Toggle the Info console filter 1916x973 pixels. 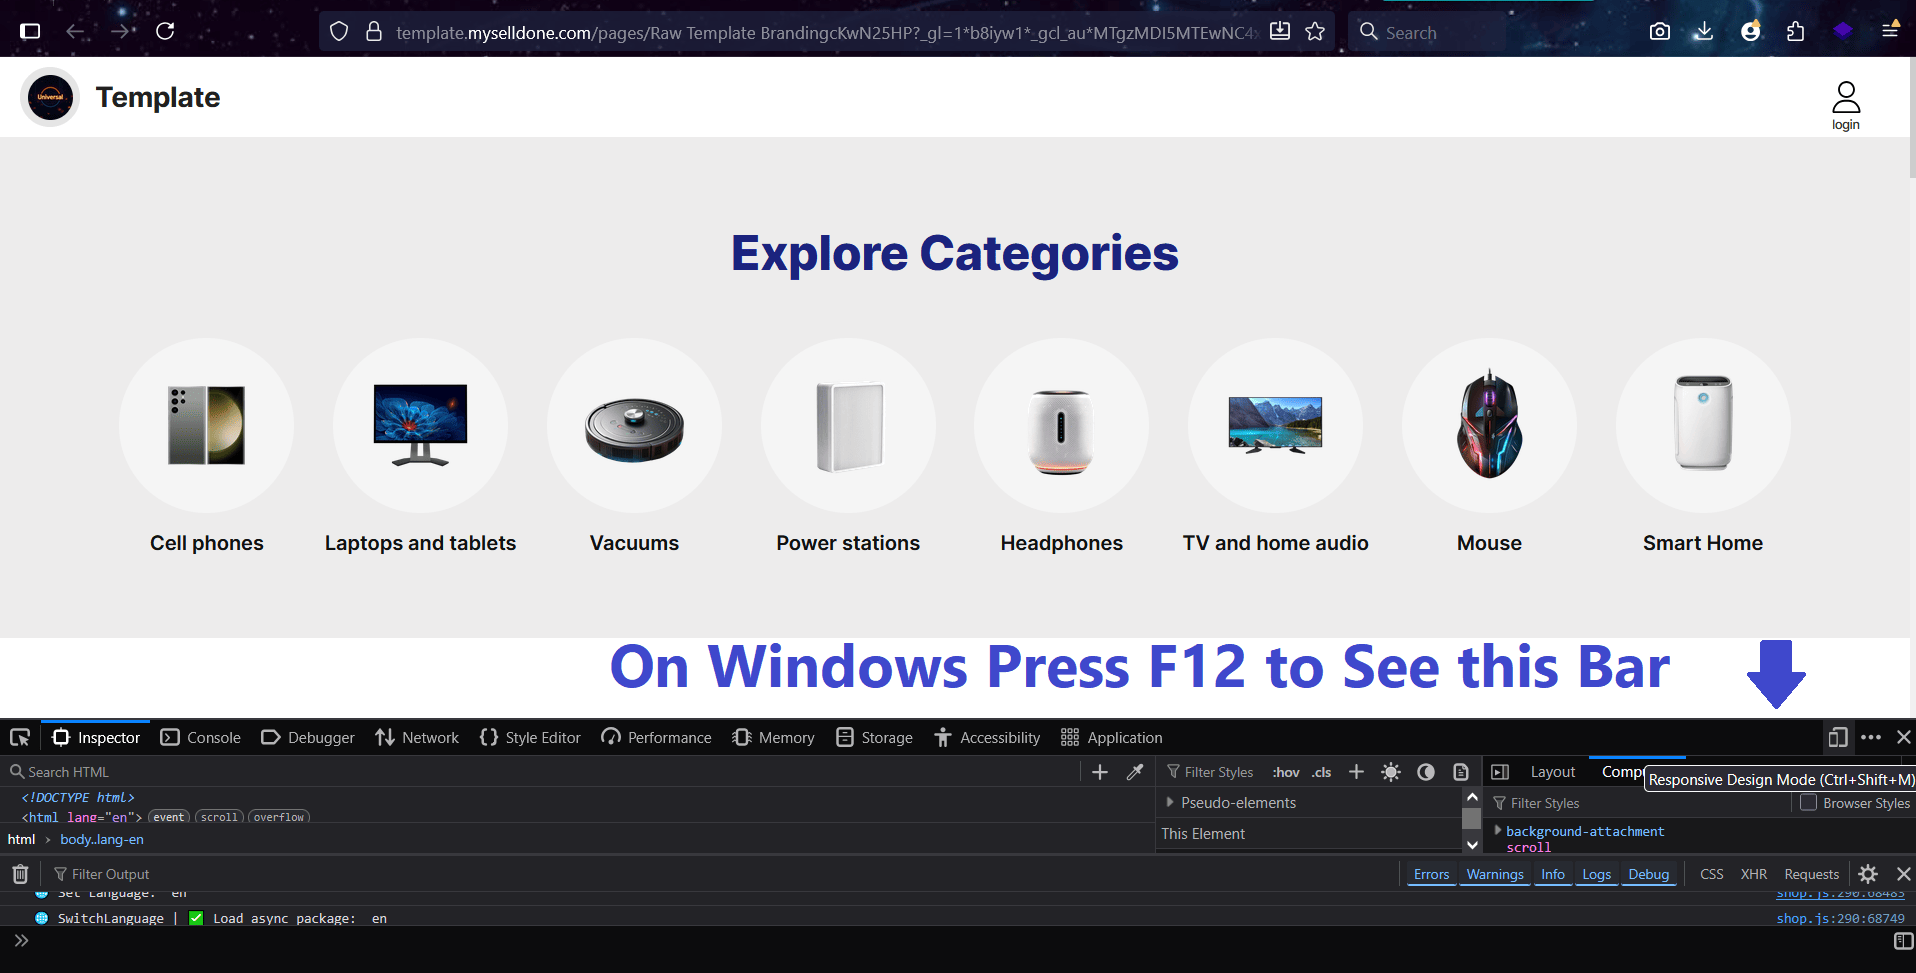1552,874
